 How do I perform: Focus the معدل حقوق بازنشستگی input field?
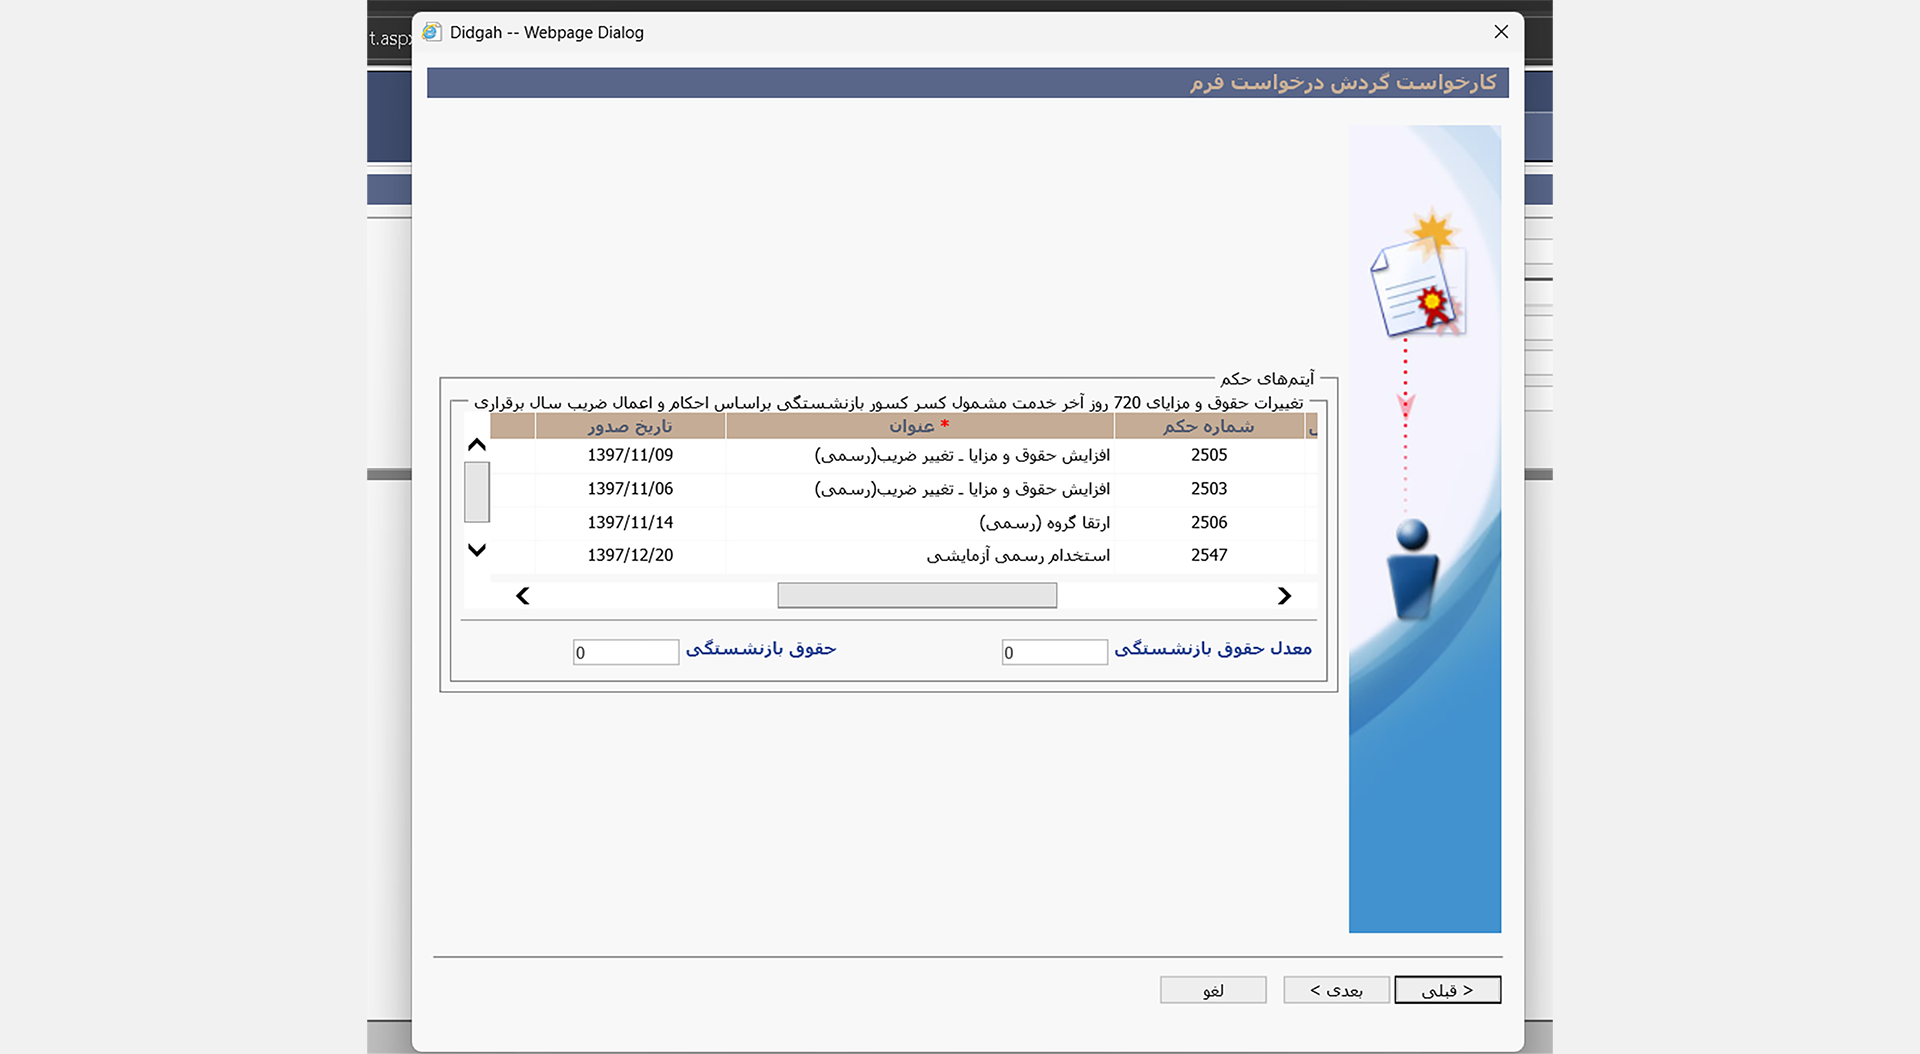[1054, 652]
